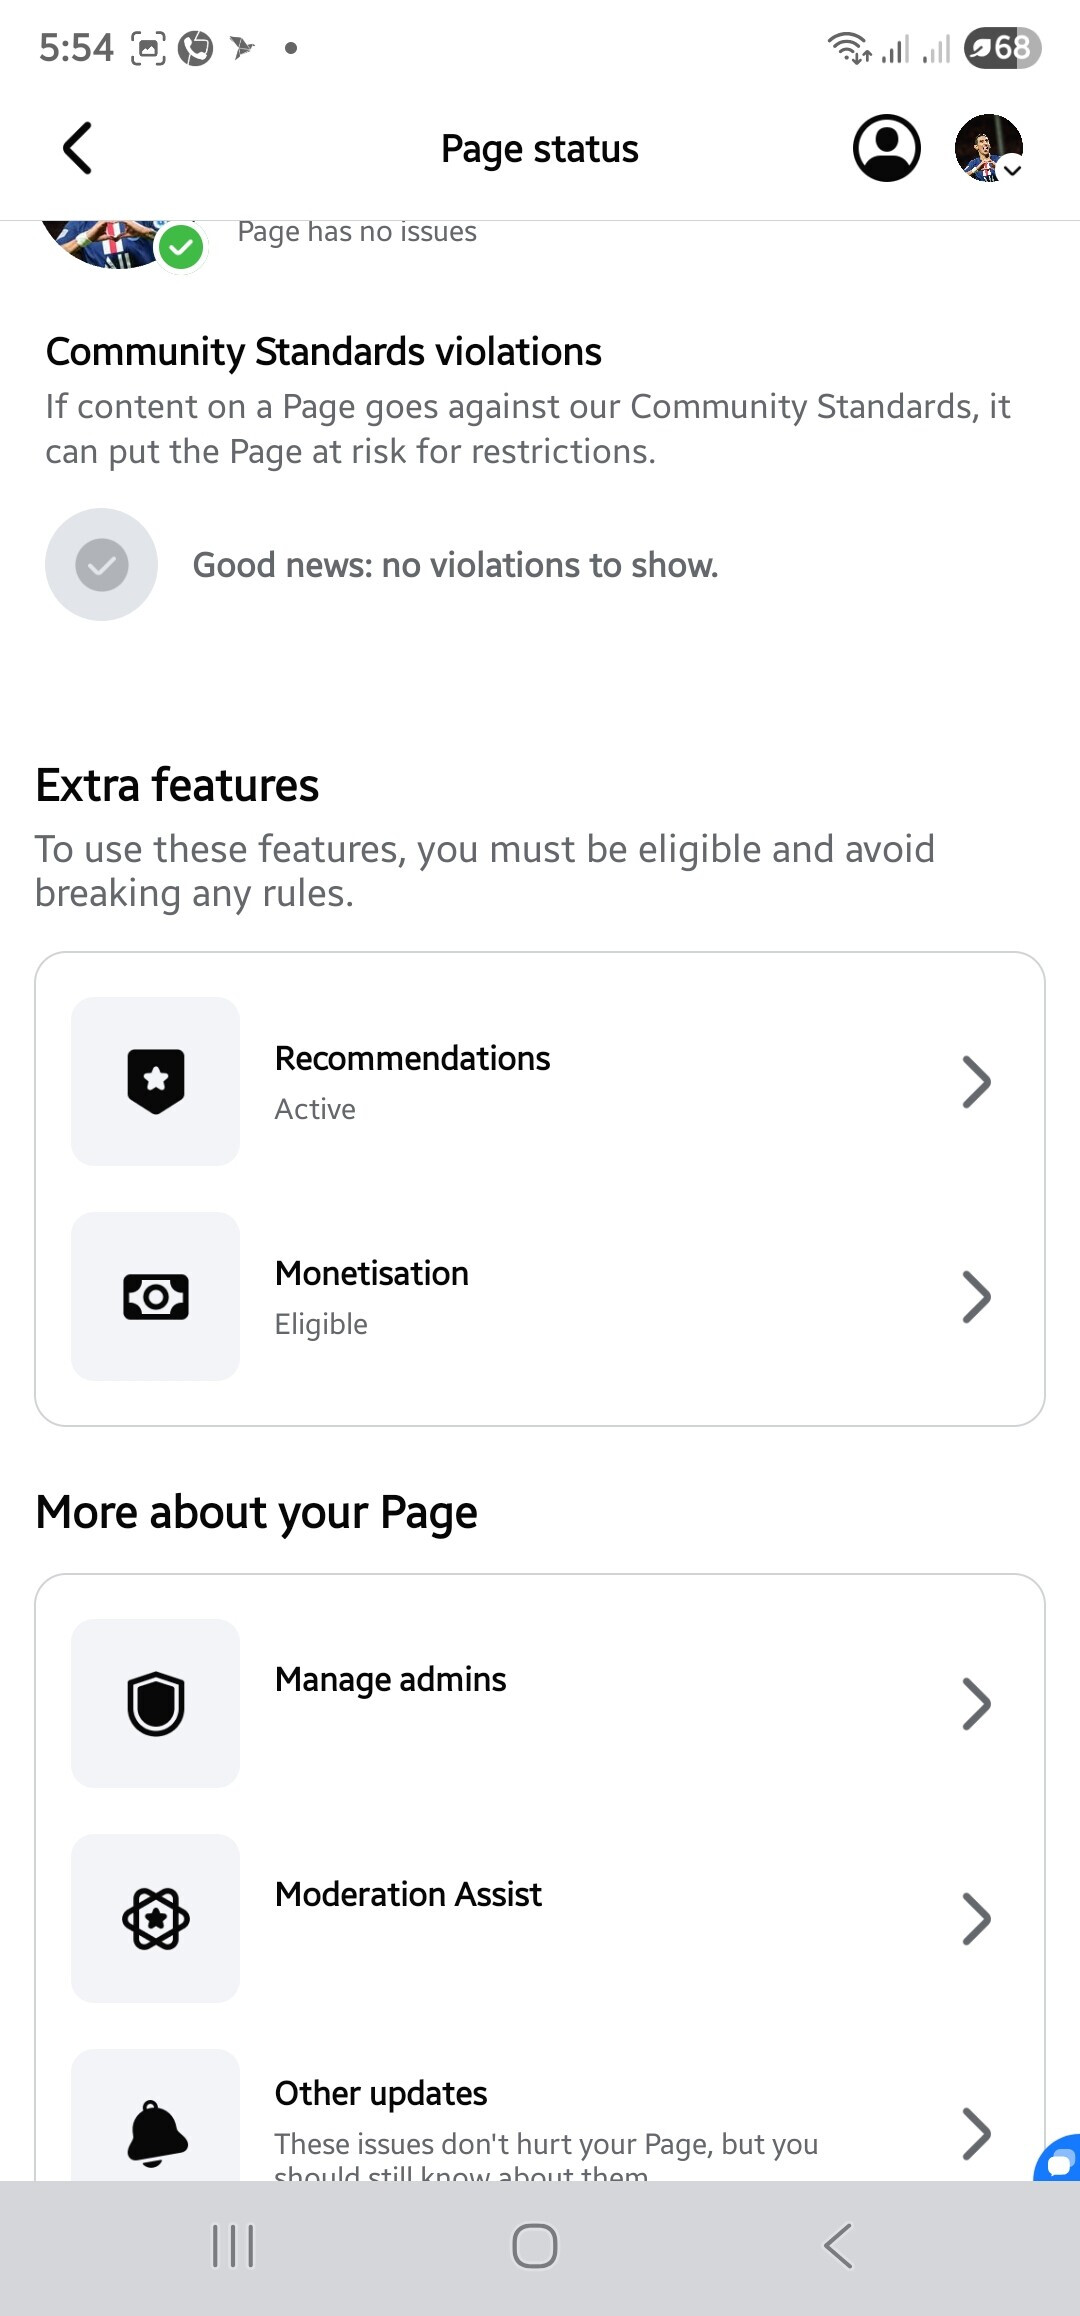Open the blue chat bubble icon
1080x2316 pixels.
pos(1058,2160)
